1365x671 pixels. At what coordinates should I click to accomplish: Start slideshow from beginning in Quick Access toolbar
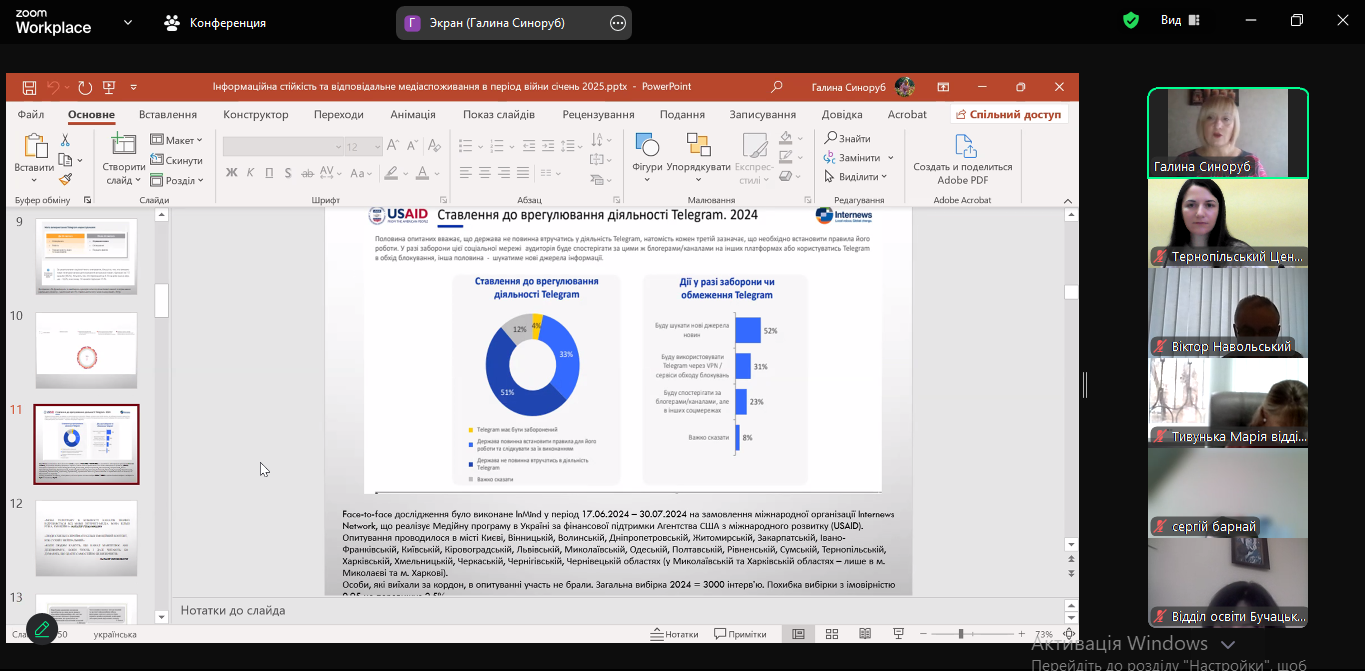pos(109,87)
